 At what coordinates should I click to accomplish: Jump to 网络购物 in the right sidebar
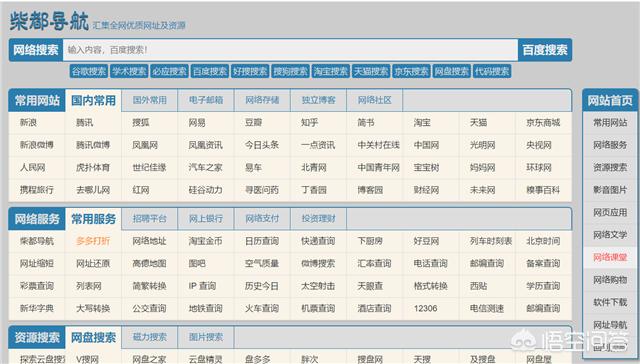click(x=610, y=280)
